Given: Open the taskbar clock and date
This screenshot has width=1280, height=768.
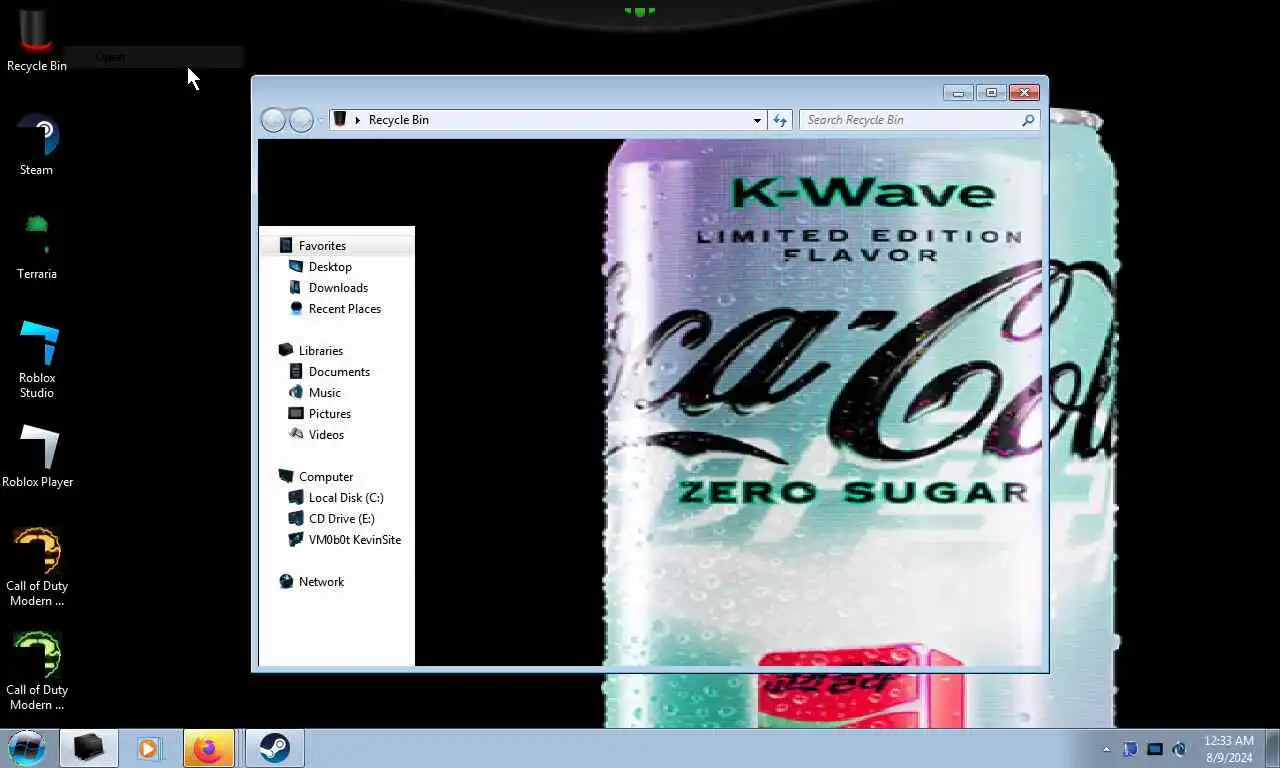Looking at the screenshot, I should 1228,749.
